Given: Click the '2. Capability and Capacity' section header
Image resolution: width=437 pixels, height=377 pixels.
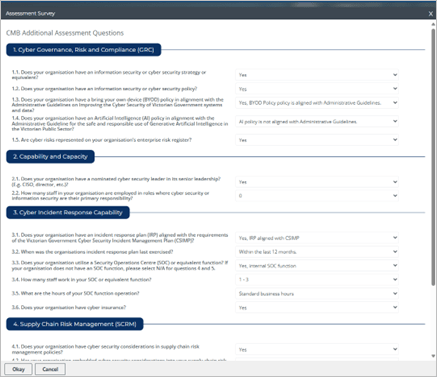Looking at the screenshot, I should [50, 157].
